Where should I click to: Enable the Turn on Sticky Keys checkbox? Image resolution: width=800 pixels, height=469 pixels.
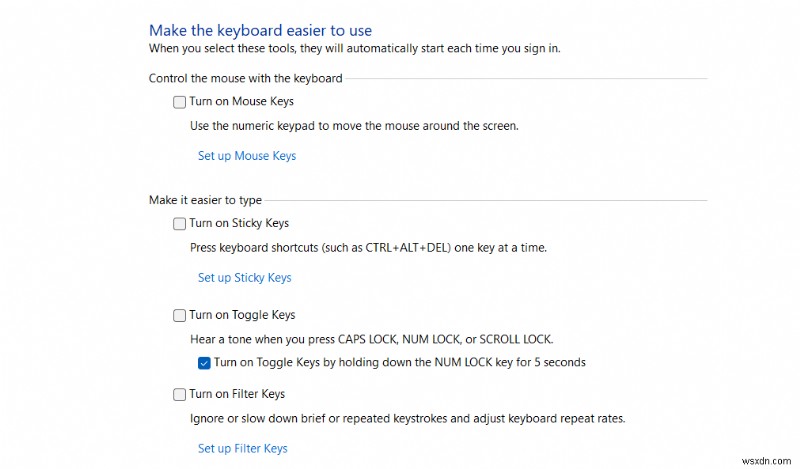point(180,224)
